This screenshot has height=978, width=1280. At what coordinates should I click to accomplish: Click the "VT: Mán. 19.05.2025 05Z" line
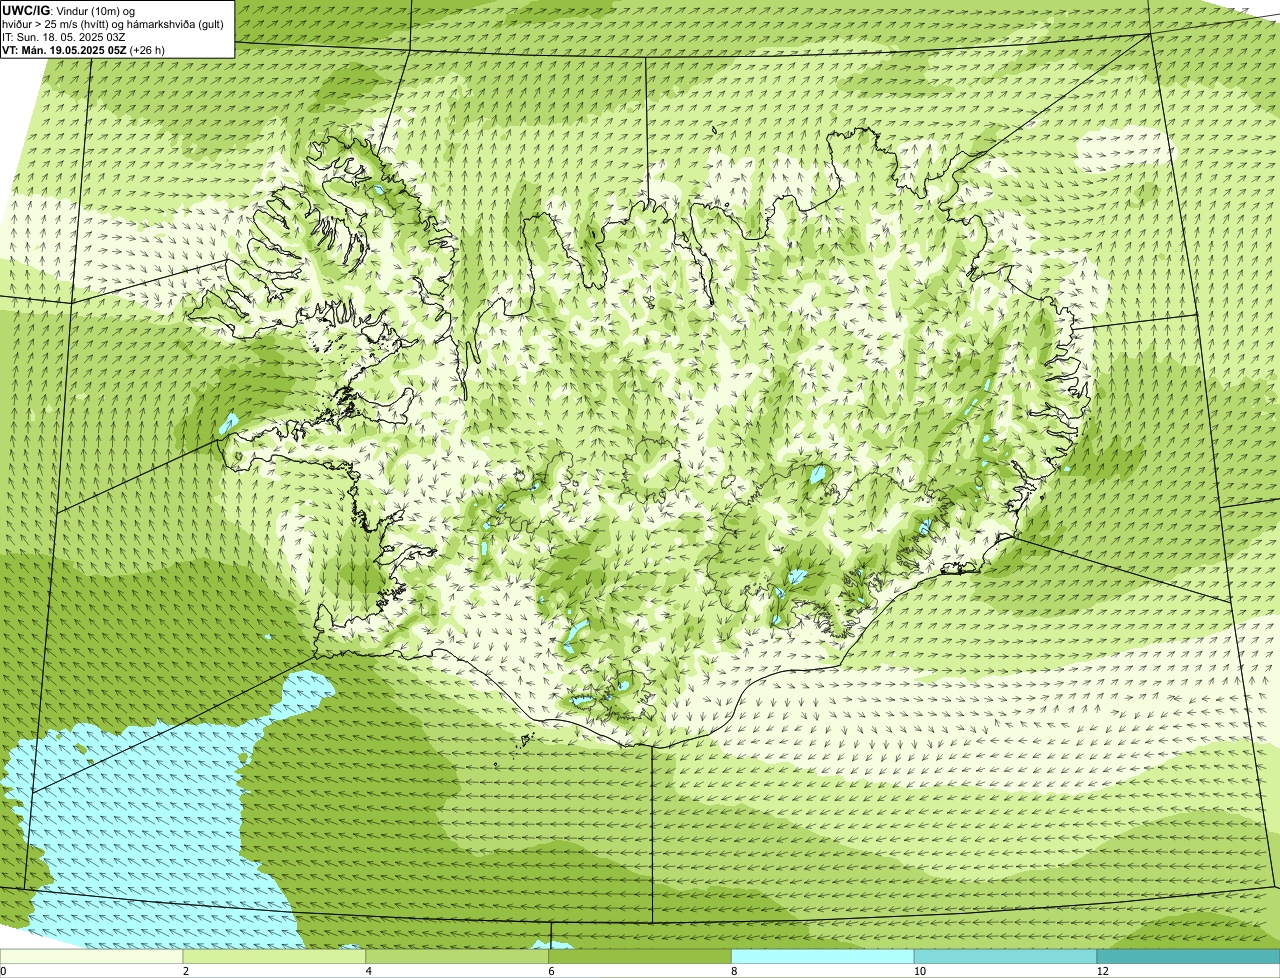pyautogui.click(x=83, y=50)
